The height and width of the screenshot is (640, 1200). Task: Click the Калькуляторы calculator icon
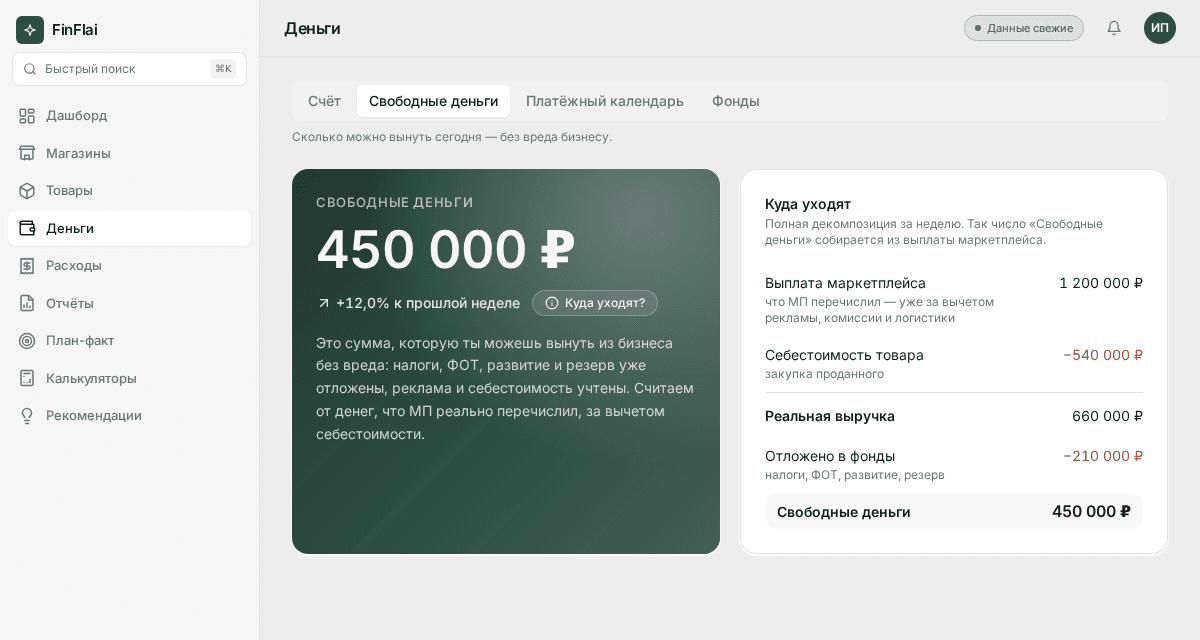(27, 378)
